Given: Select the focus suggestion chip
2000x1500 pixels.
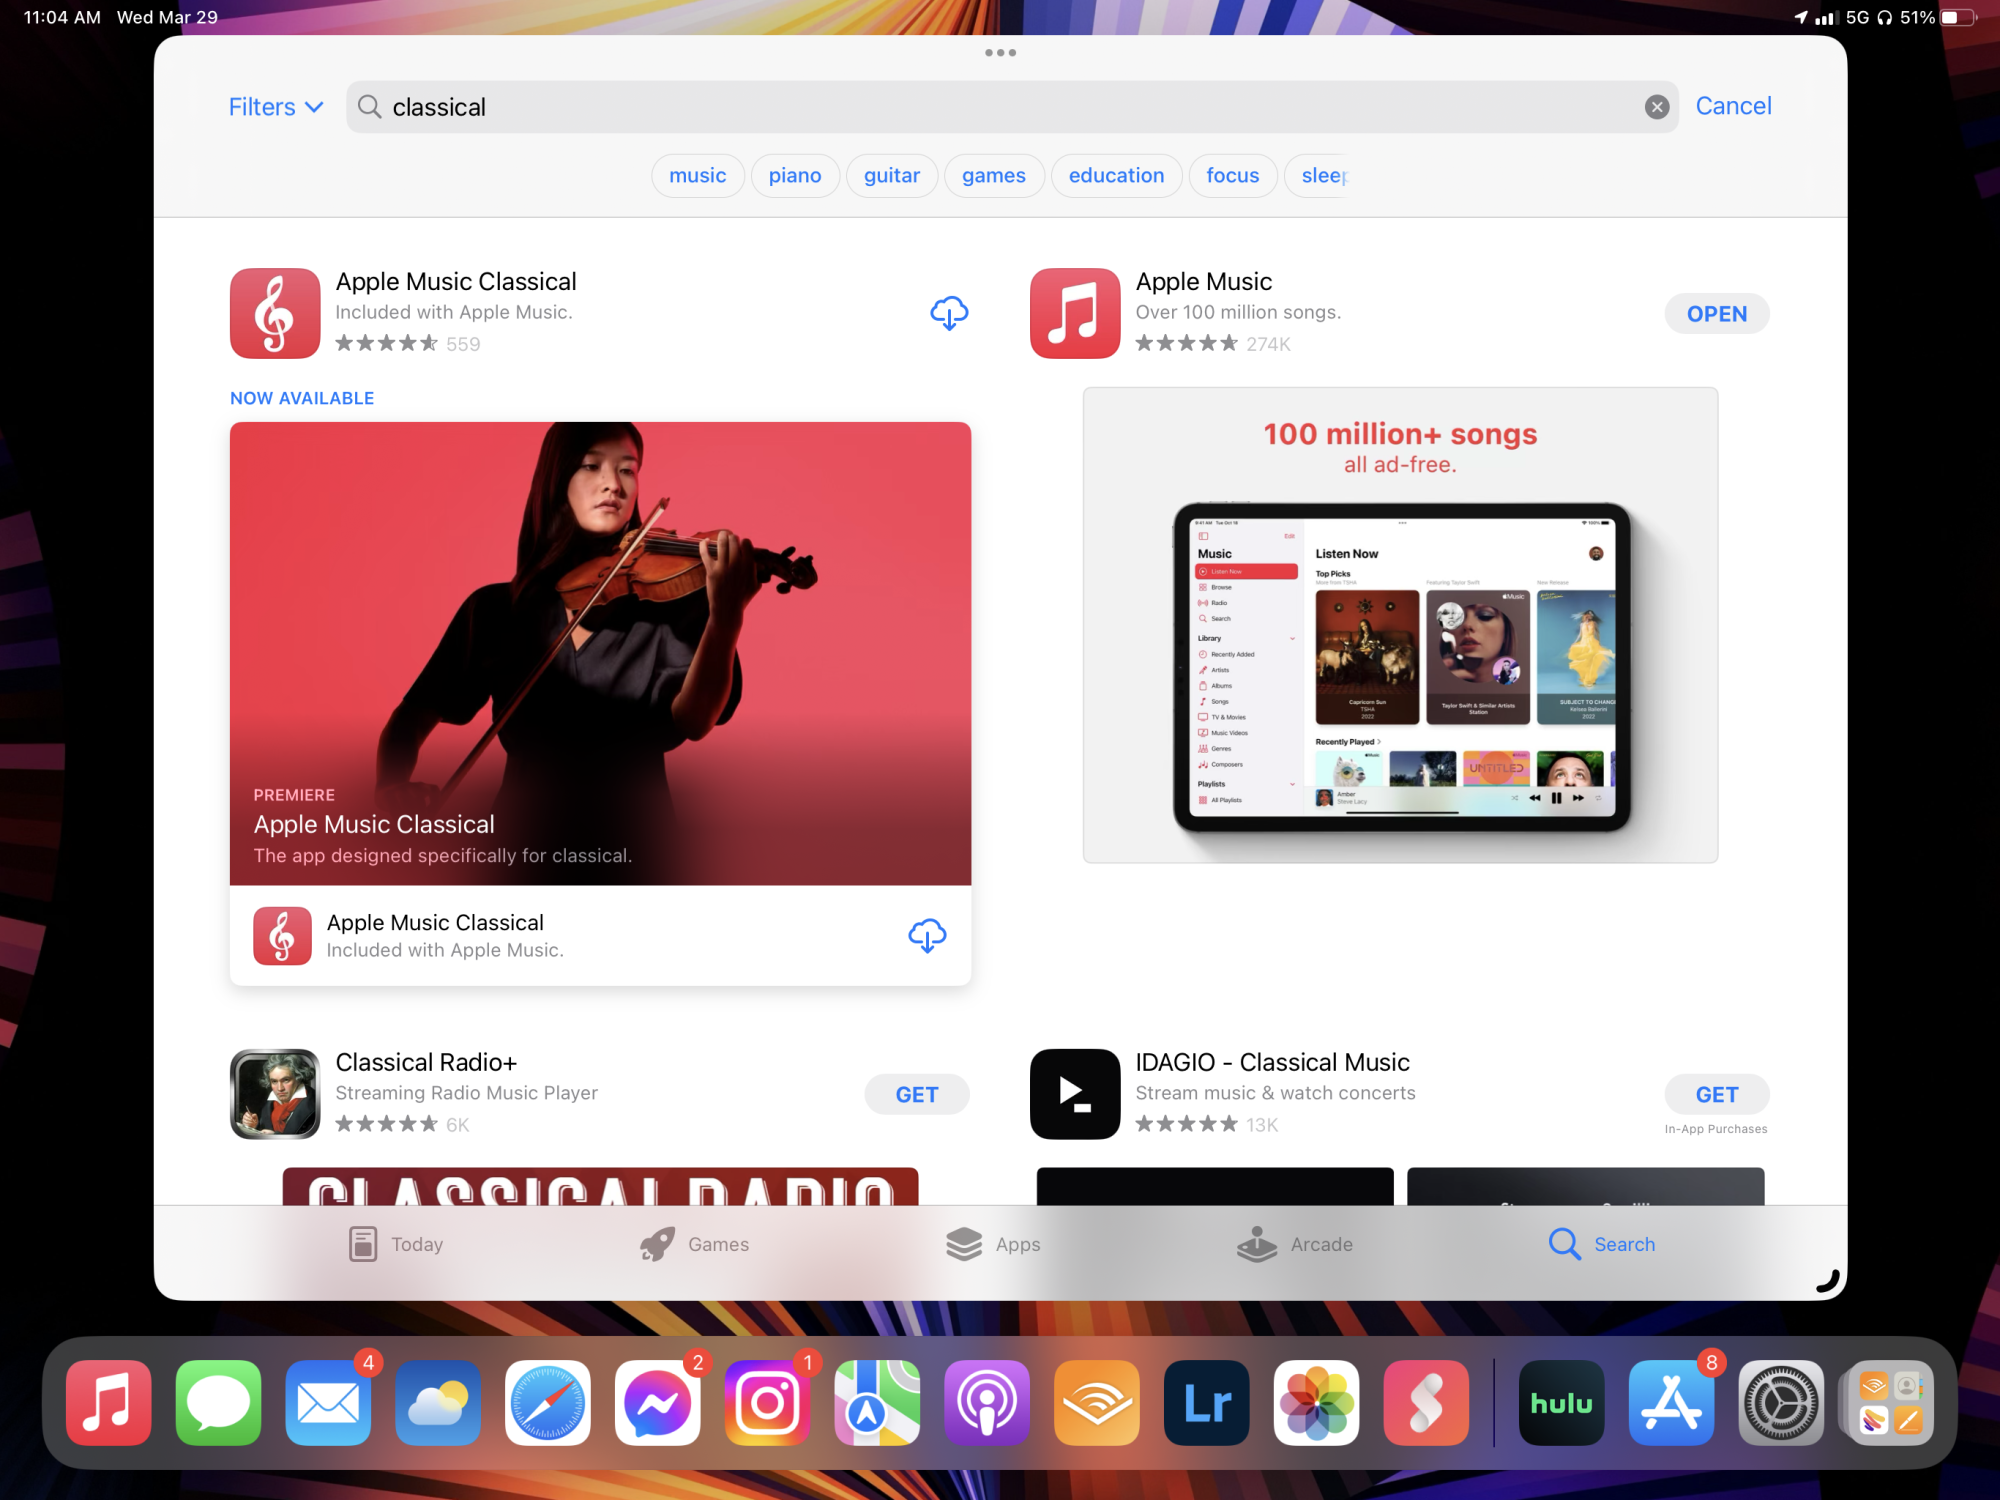Looking at the screenshot, I should tap(1232, 176).
